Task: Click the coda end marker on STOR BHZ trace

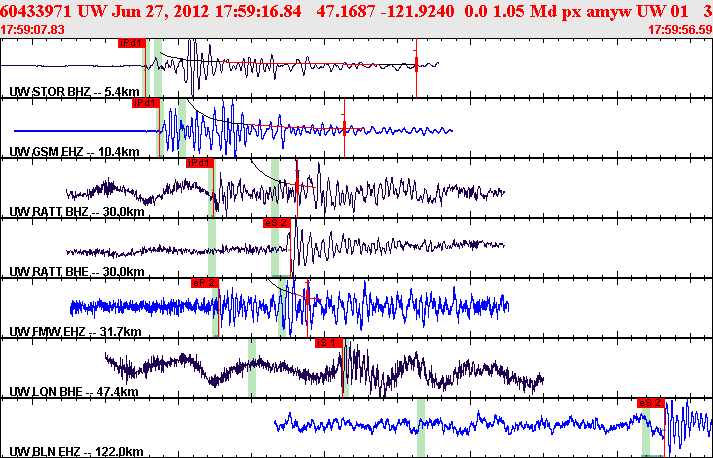Action: pyautogui.click(x=416, y=65)
